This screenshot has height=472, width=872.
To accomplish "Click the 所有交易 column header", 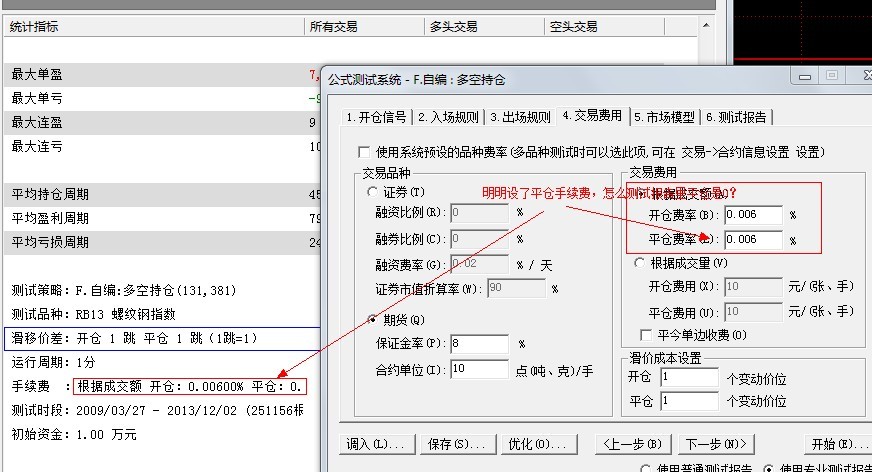I will point(364,27).
